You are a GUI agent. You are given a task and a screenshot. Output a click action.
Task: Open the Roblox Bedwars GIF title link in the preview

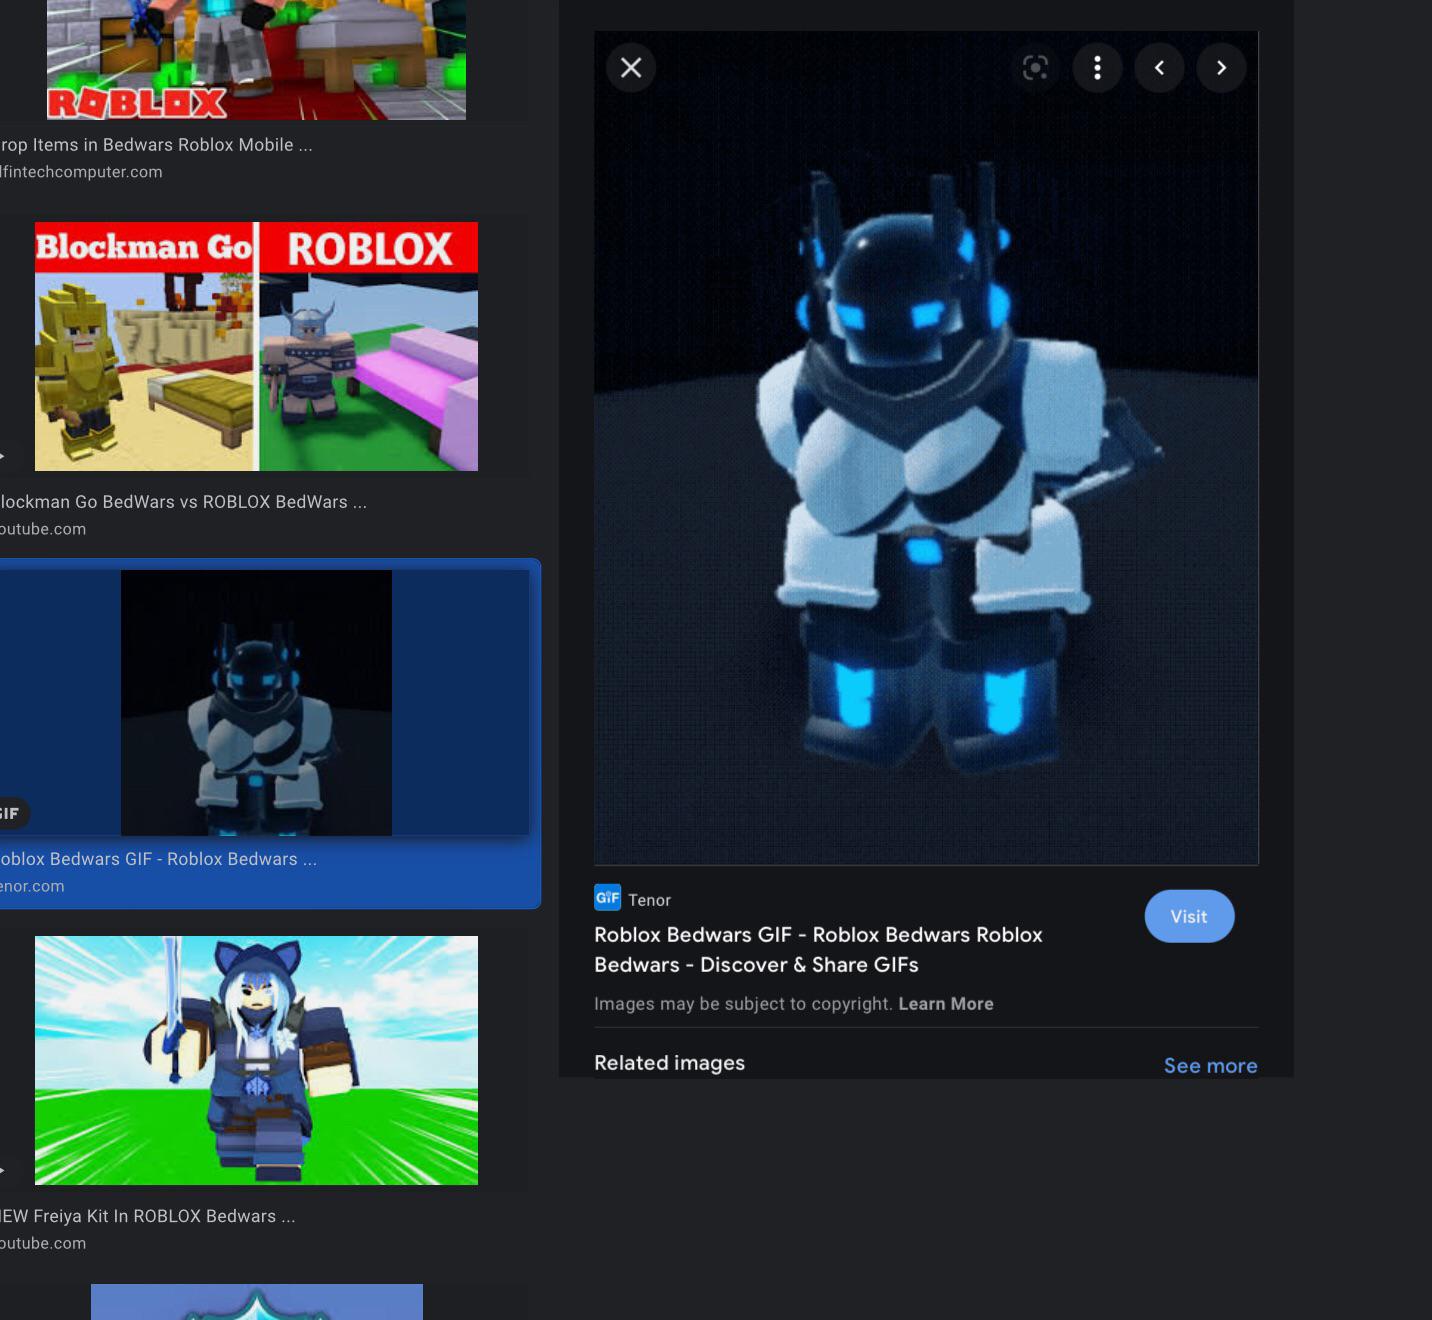[x=818, y=949]
